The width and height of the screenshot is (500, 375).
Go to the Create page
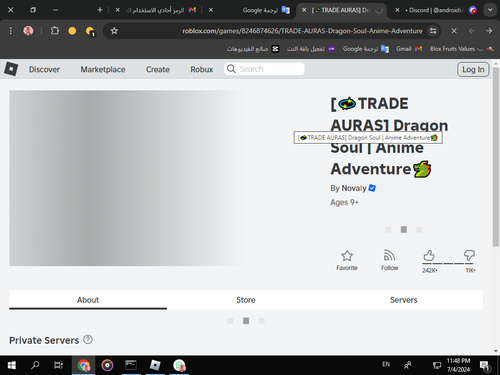click(158, 69)
